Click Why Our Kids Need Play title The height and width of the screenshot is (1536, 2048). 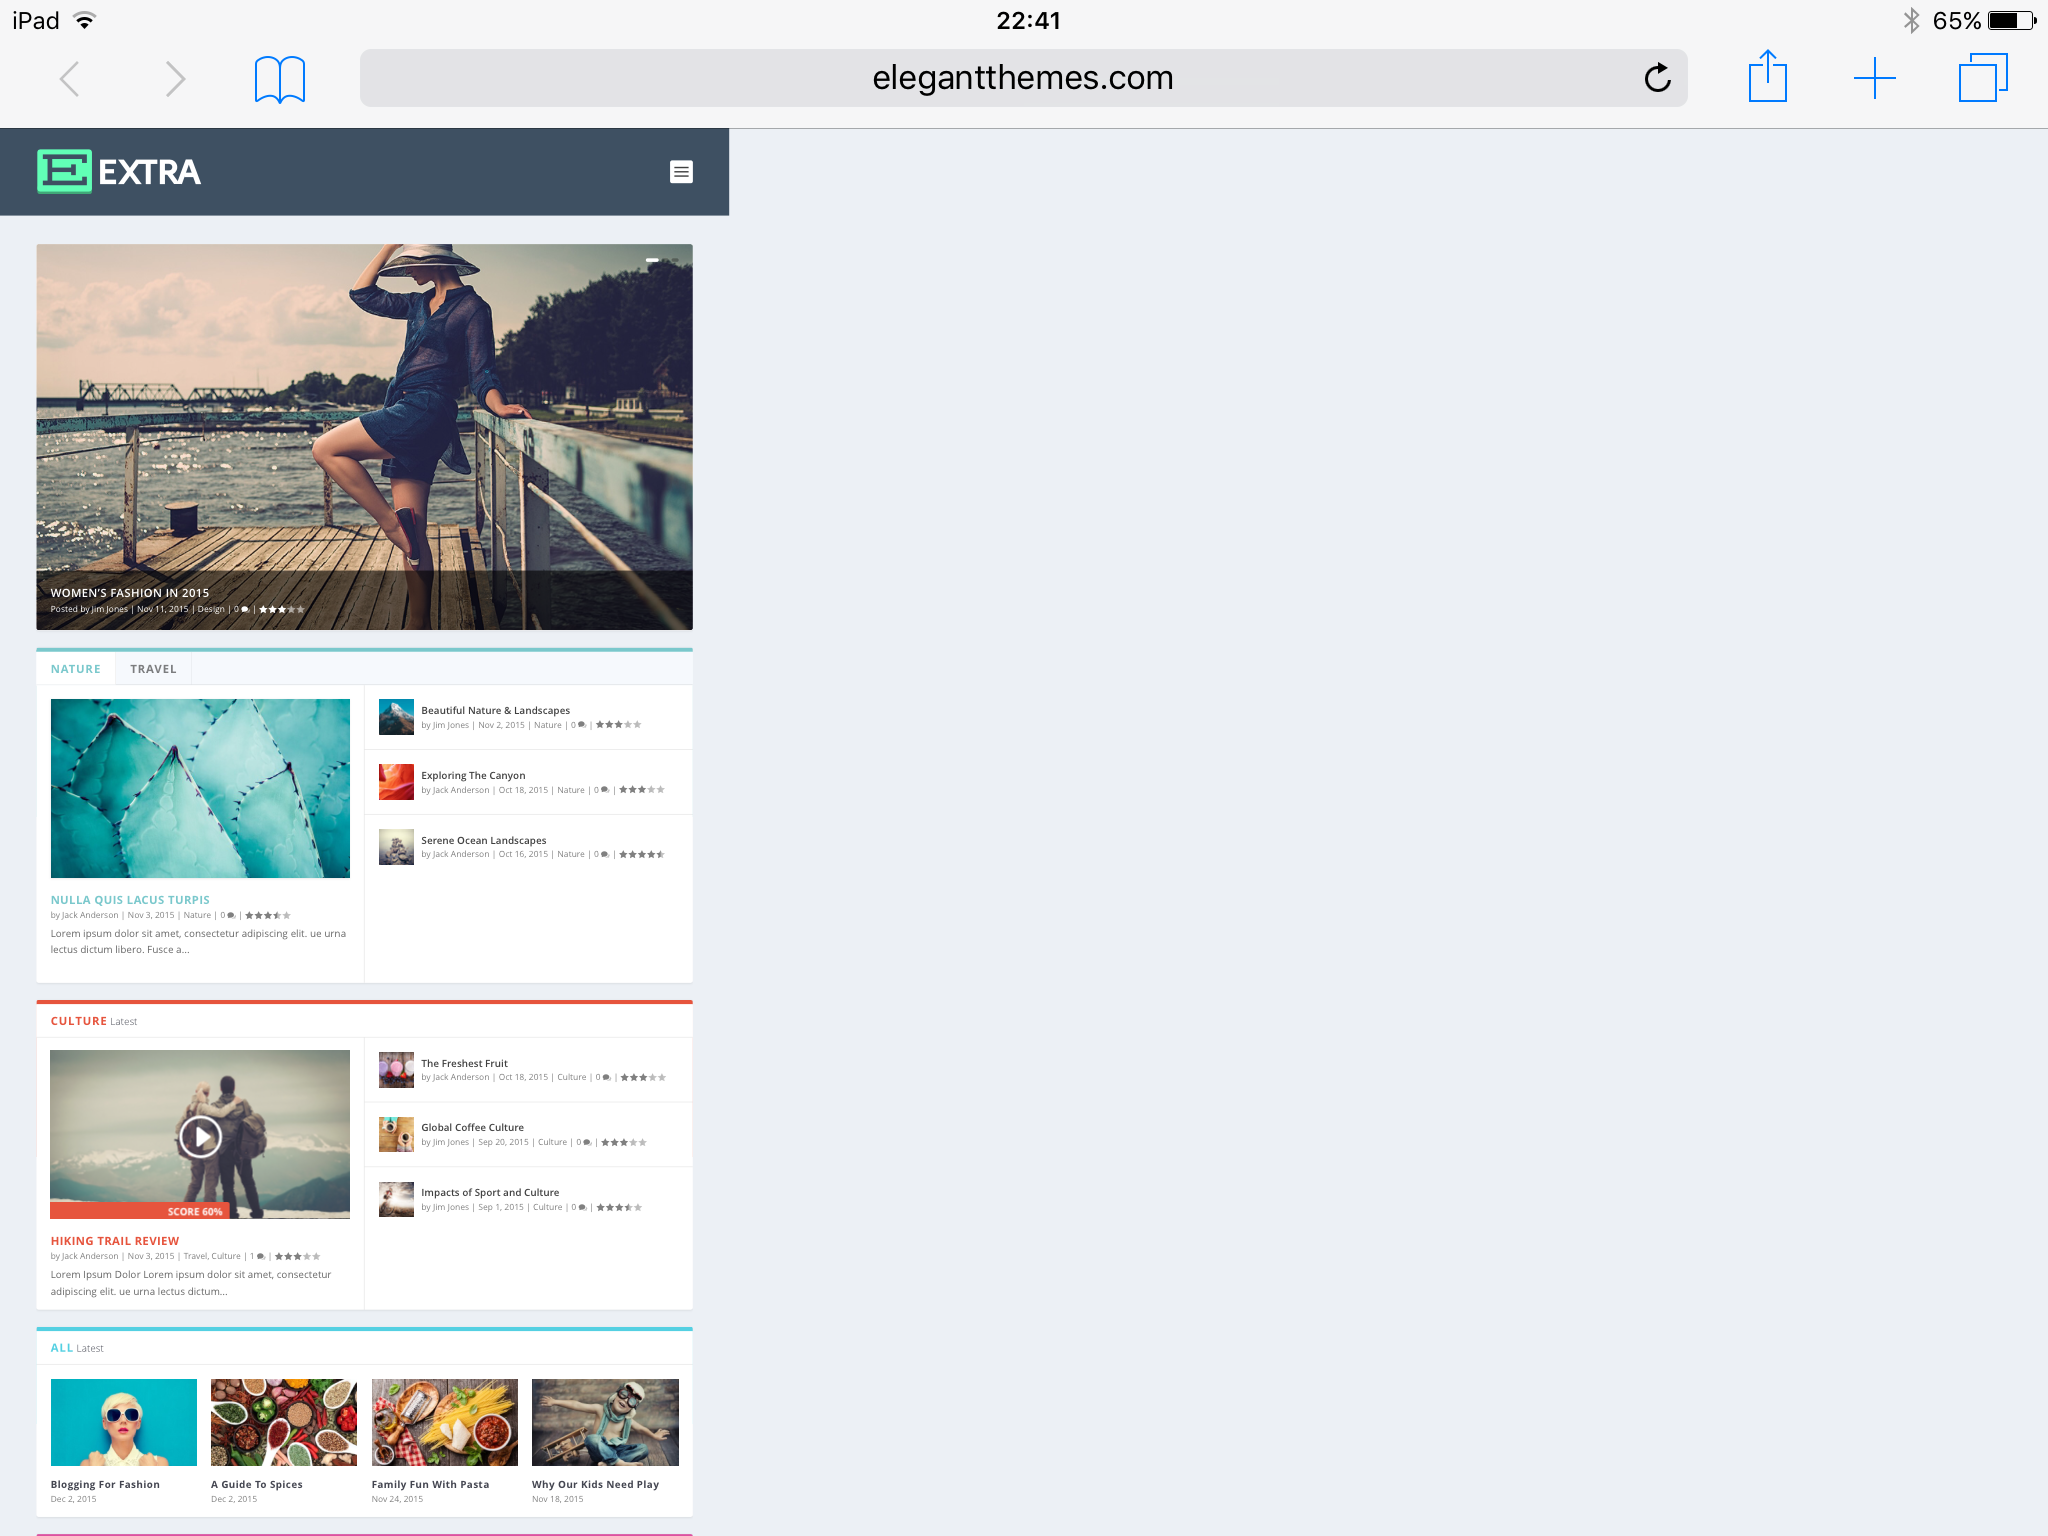point(595,1484)
